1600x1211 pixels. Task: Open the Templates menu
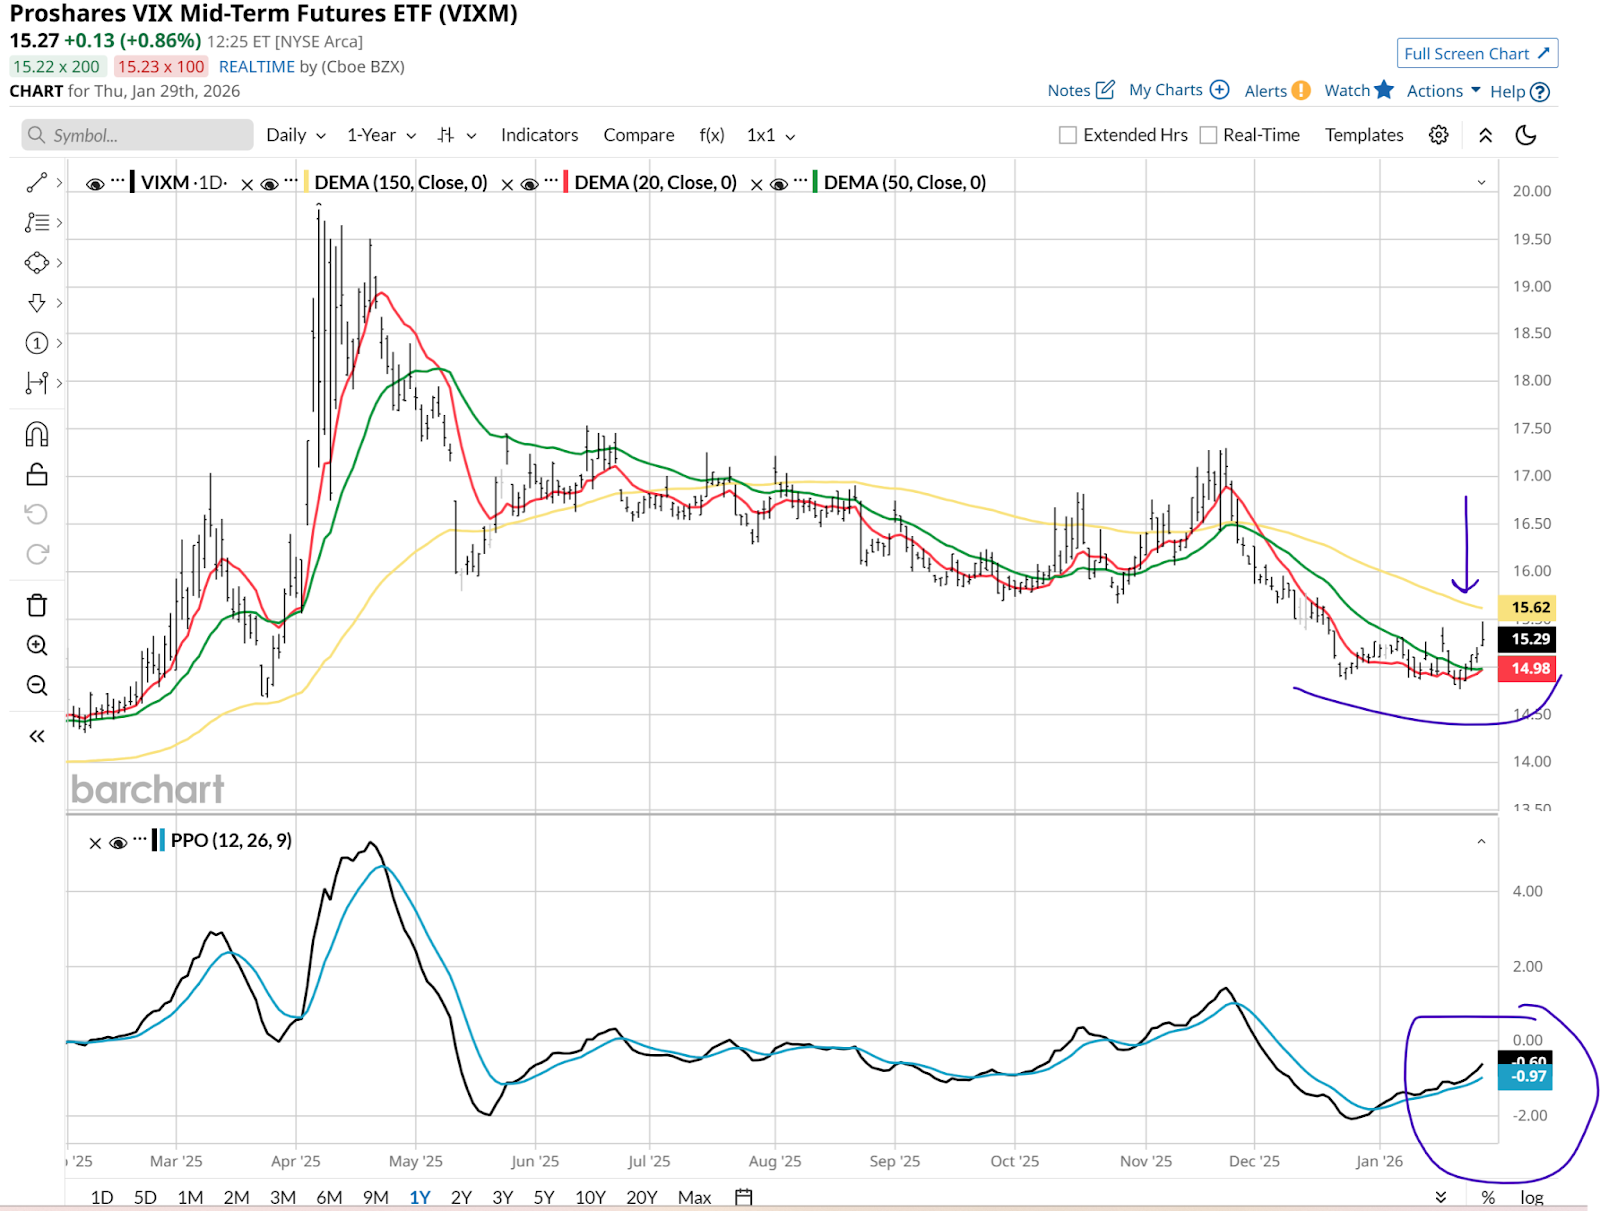pyautogui.click(x=1364, y=135)
